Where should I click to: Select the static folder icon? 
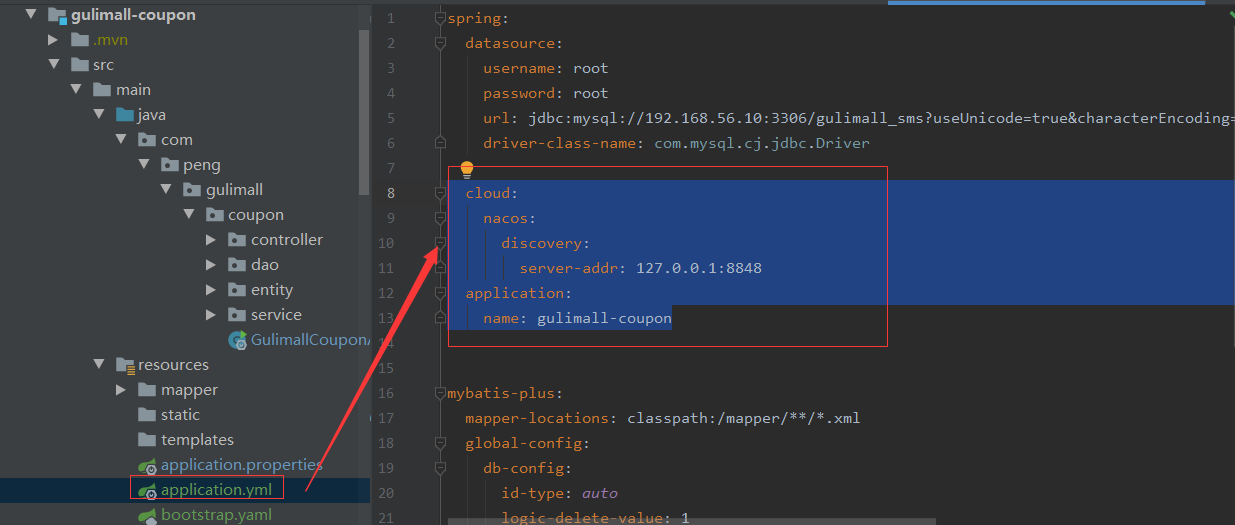(x=146, y=415)
